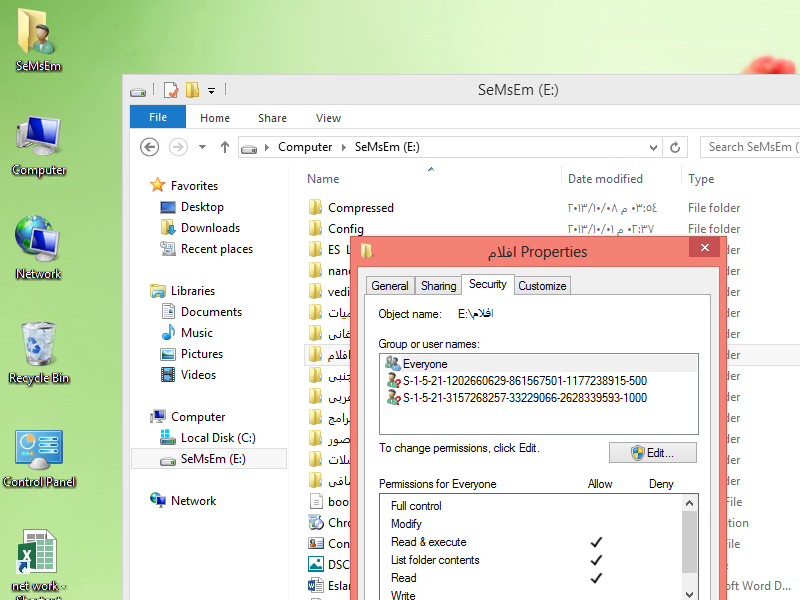Open the View ribbon tab
800x600 pixels.
point(328,118)
